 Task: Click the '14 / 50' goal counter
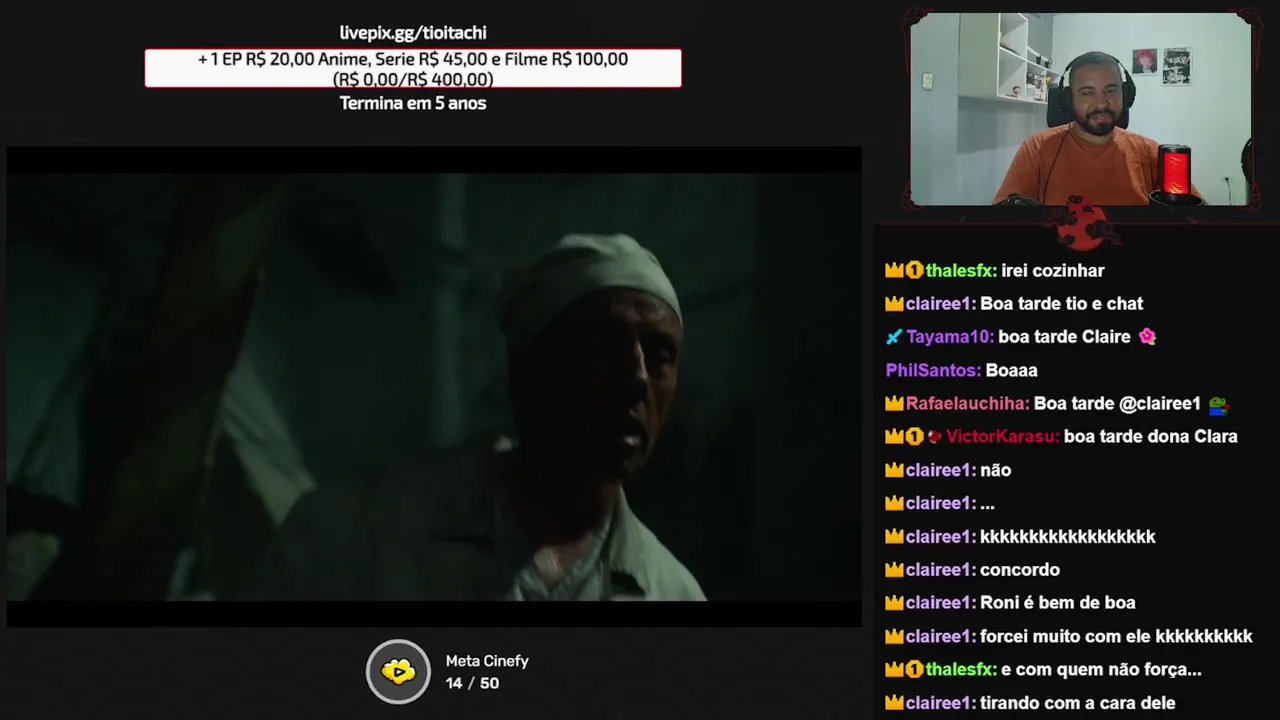(x=472, y=683)
